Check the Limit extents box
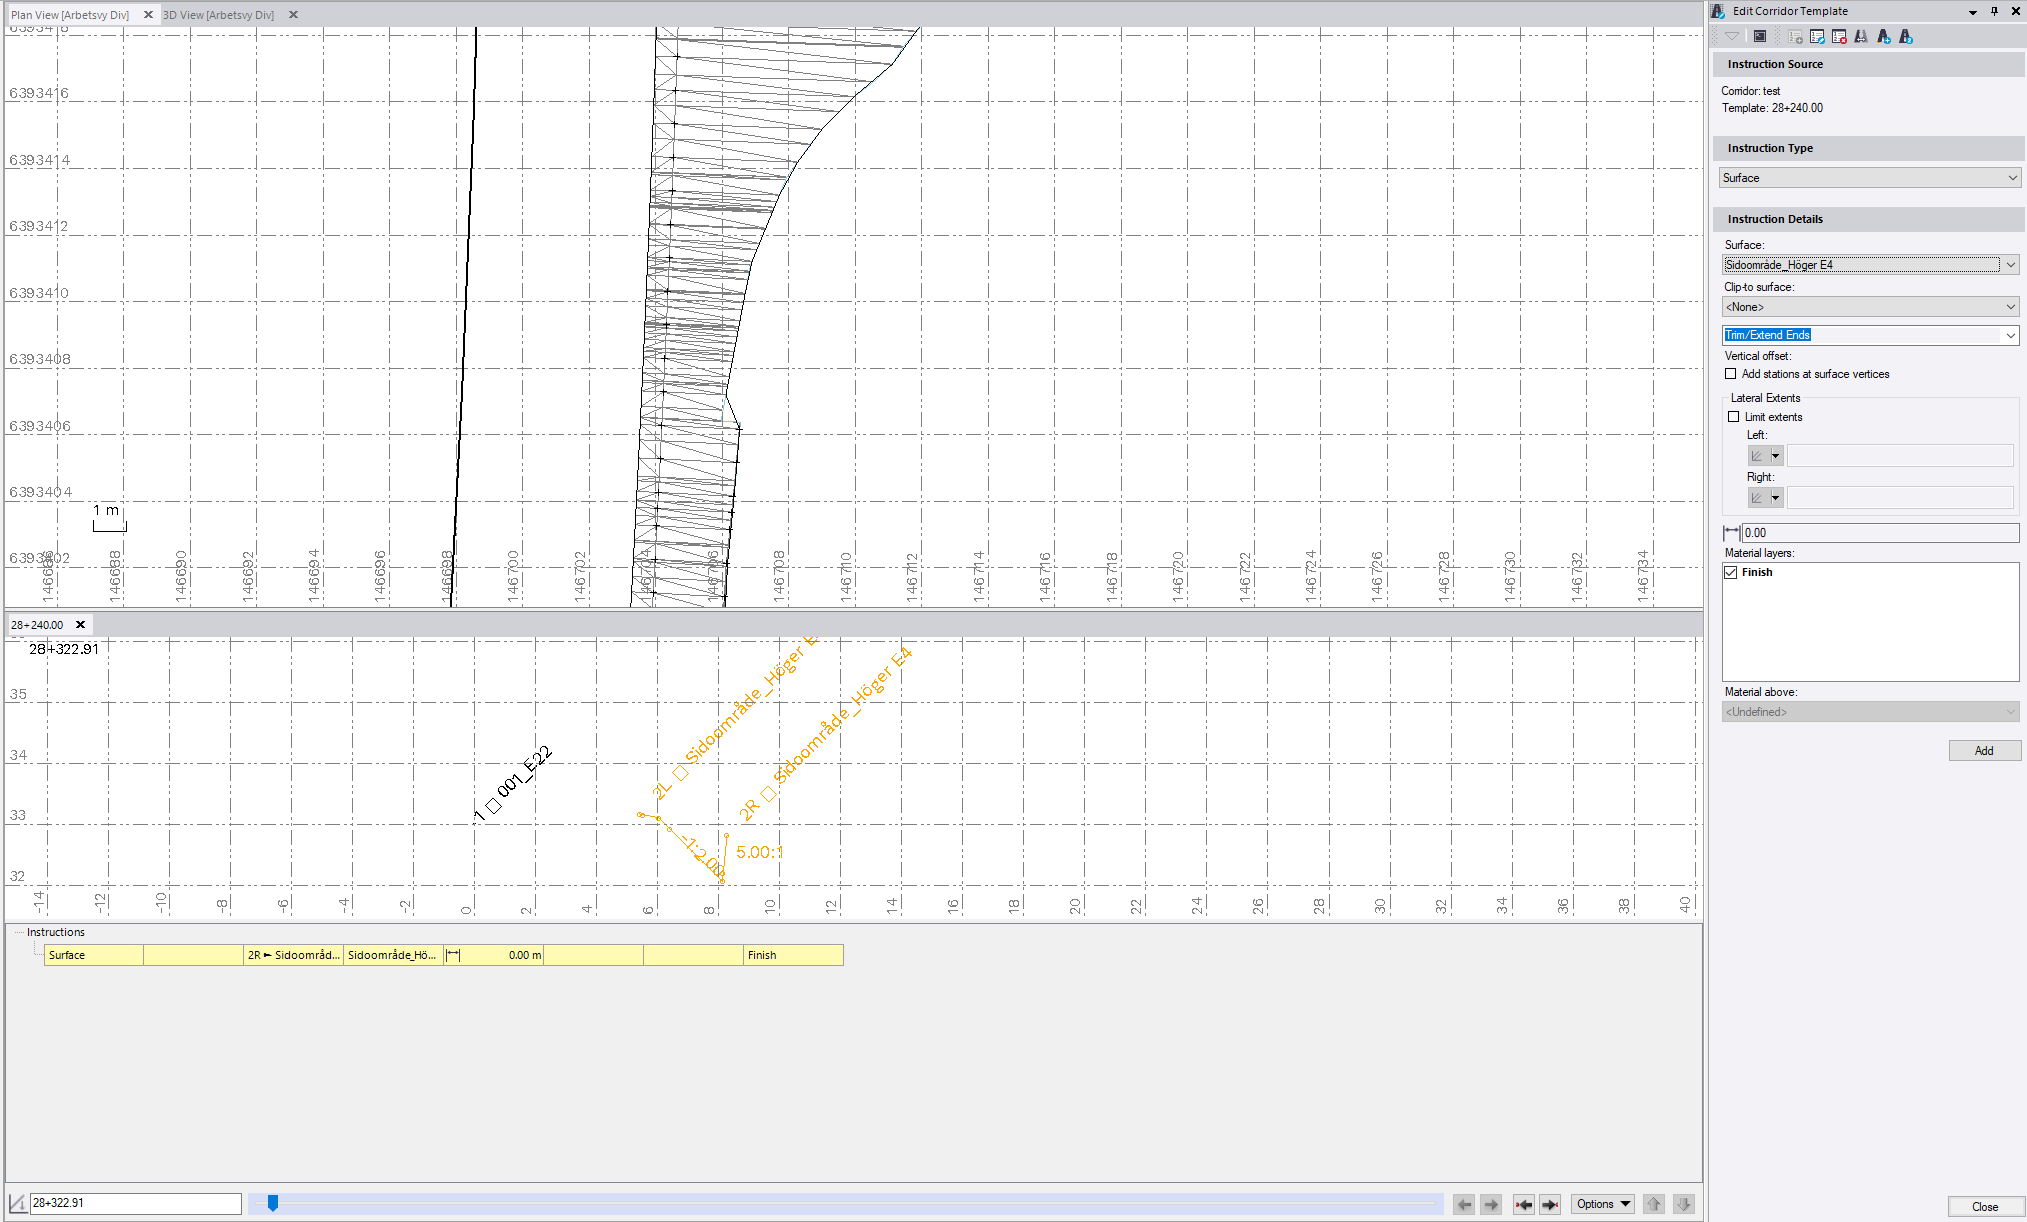2027x1222 pixels. 1734,417
